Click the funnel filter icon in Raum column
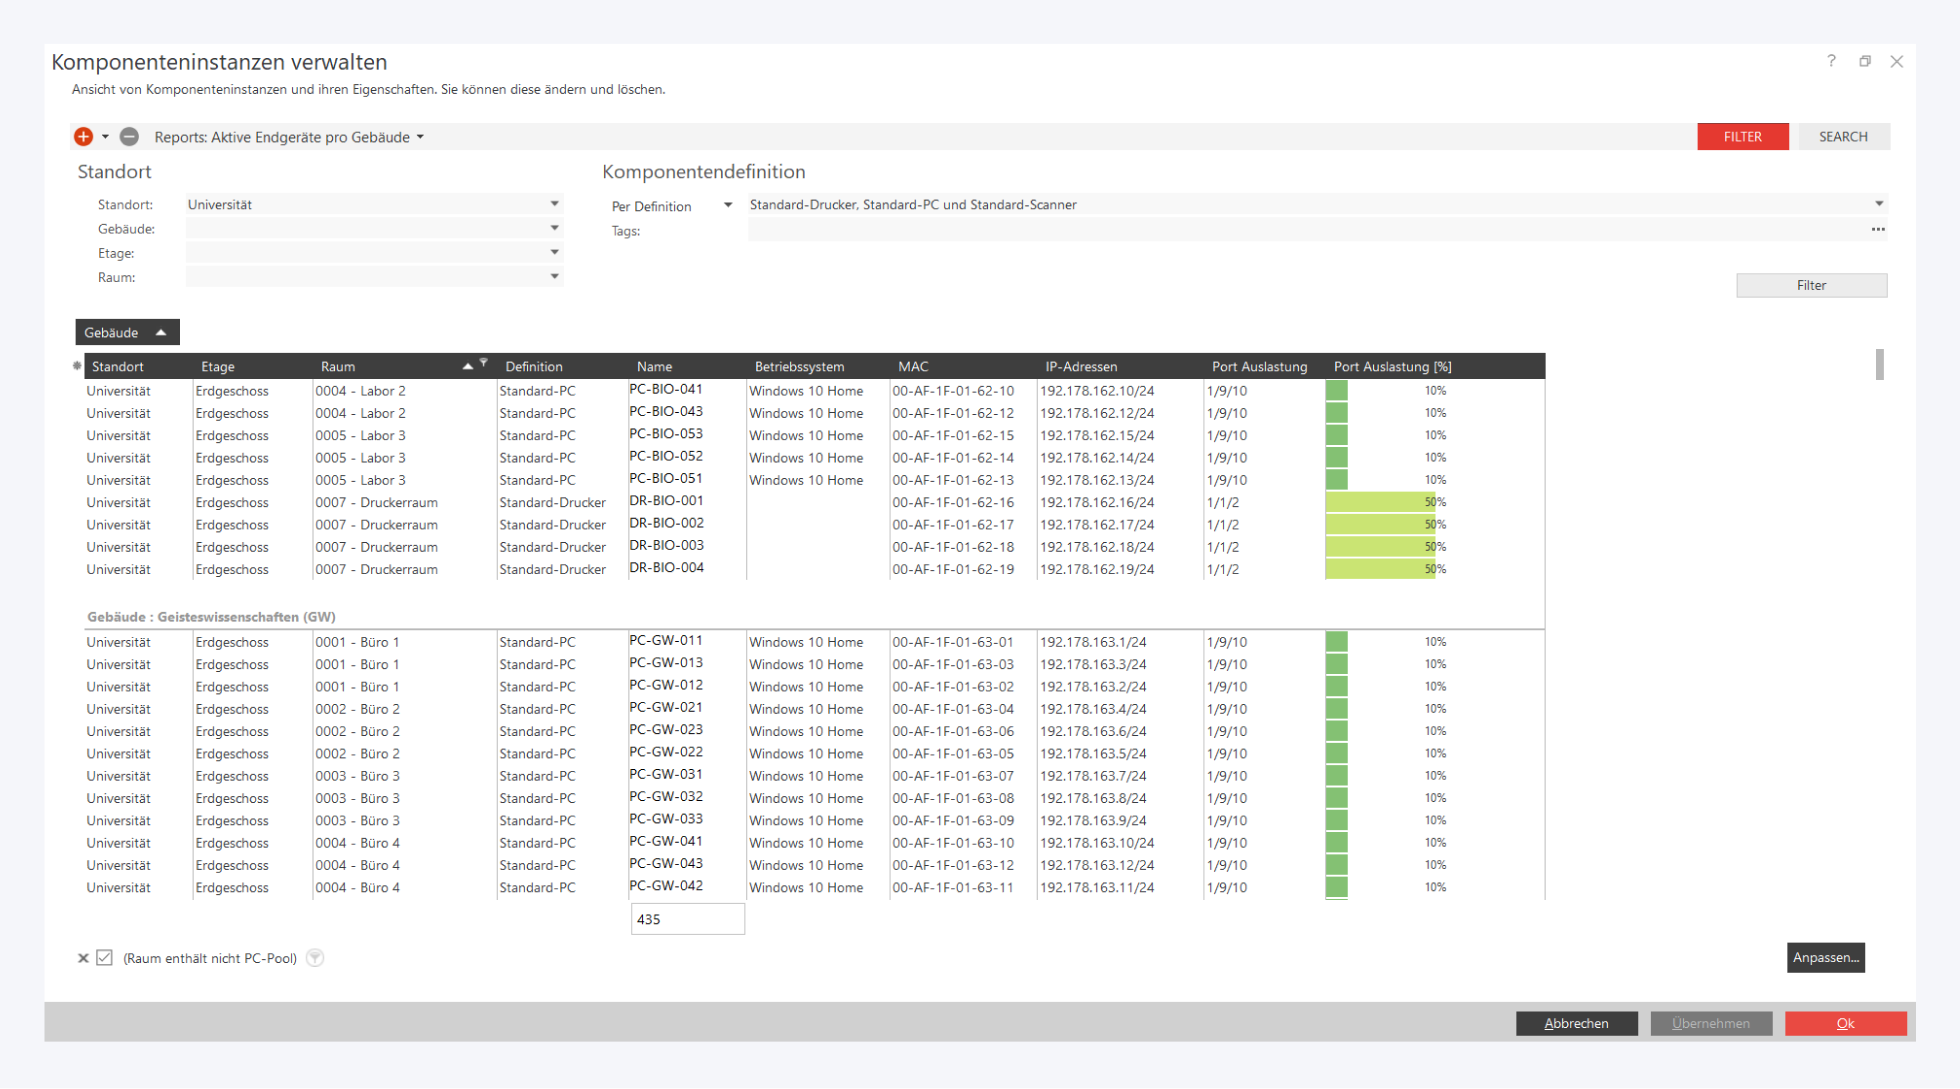Image resolution: width=1960 pixels, height=1089 pixels. 484,362
